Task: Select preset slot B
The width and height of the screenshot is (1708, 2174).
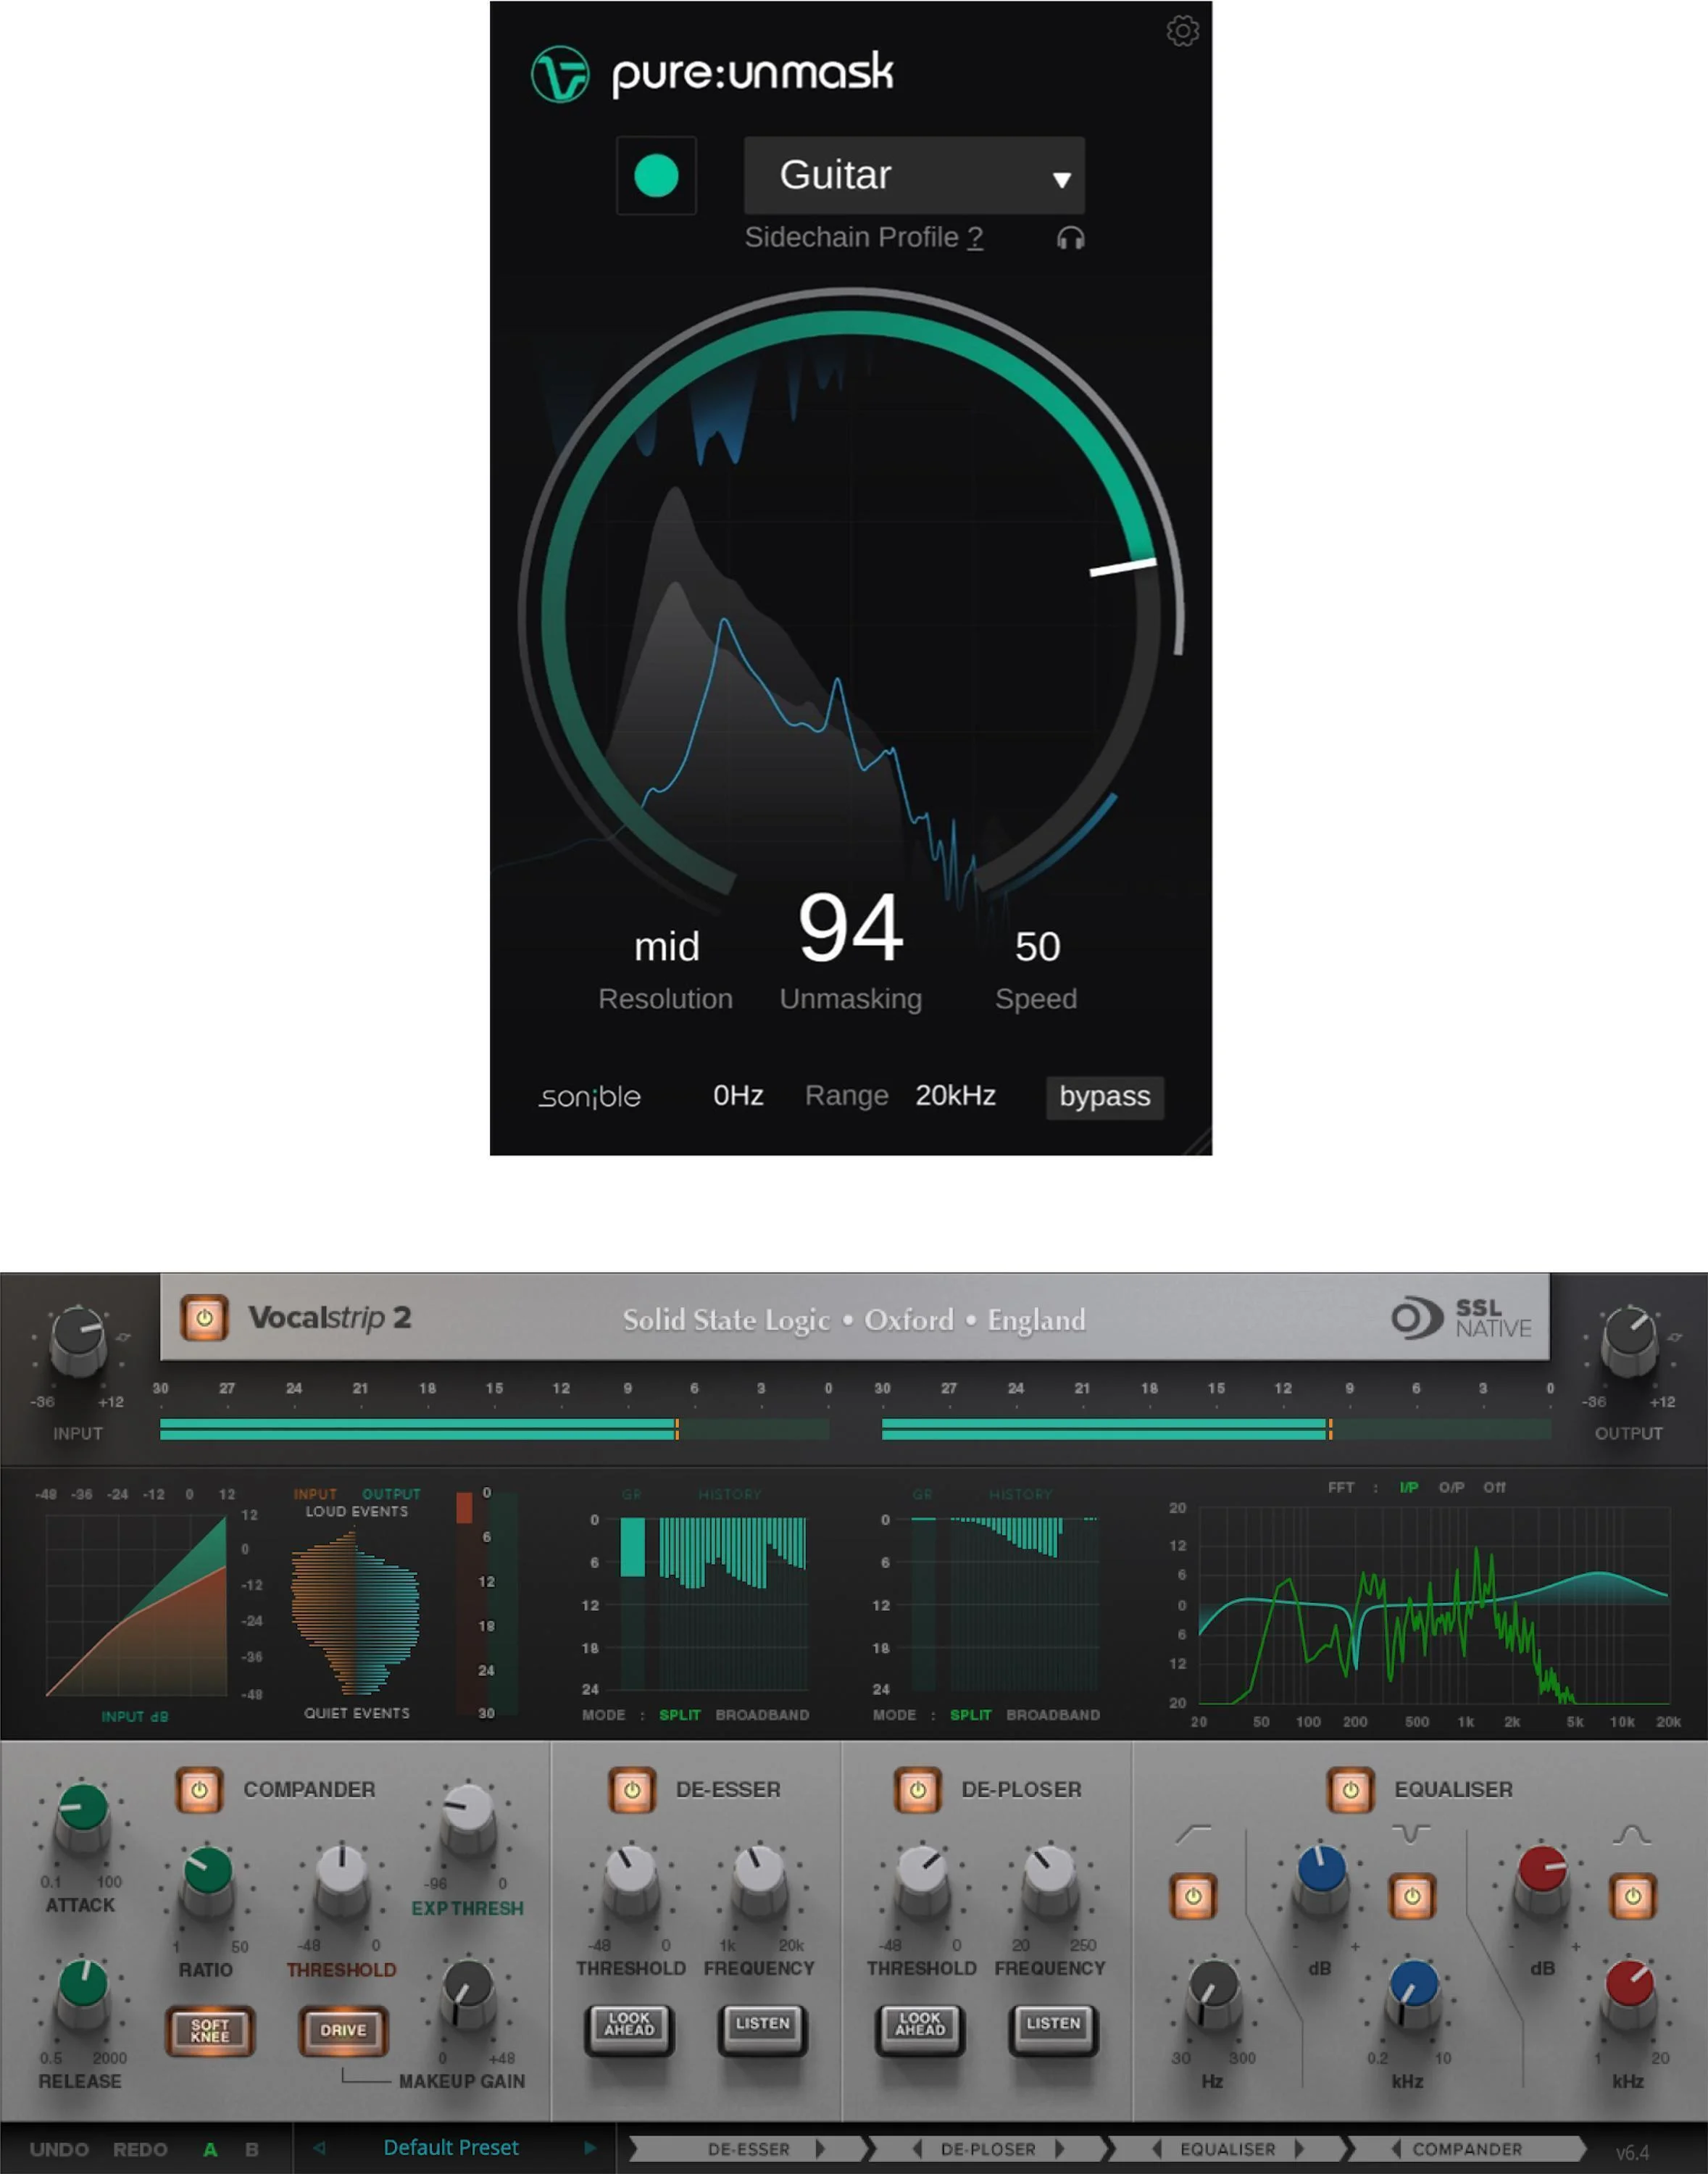Action: tap(252, 2149)
